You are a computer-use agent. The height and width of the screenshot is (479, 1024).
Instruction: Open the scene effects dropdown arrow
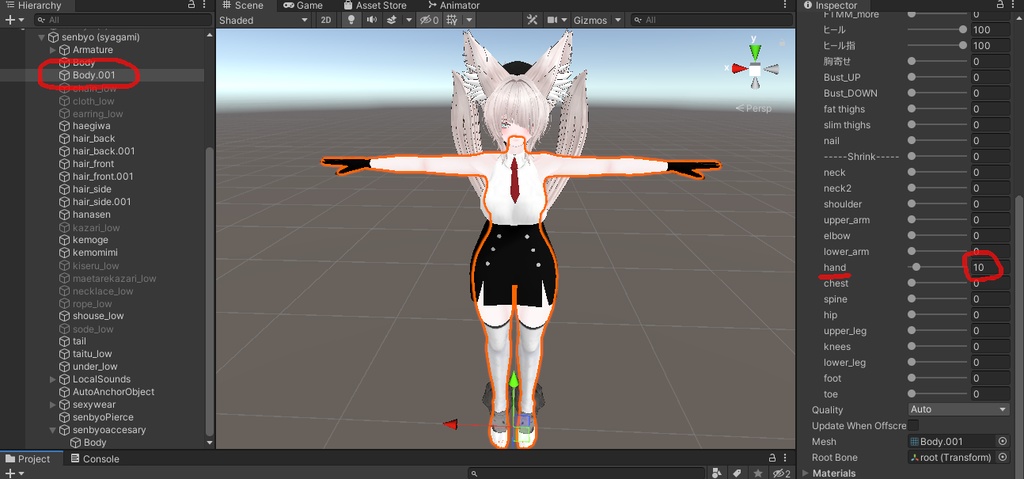pyautogui.click(x=409, y=20)
